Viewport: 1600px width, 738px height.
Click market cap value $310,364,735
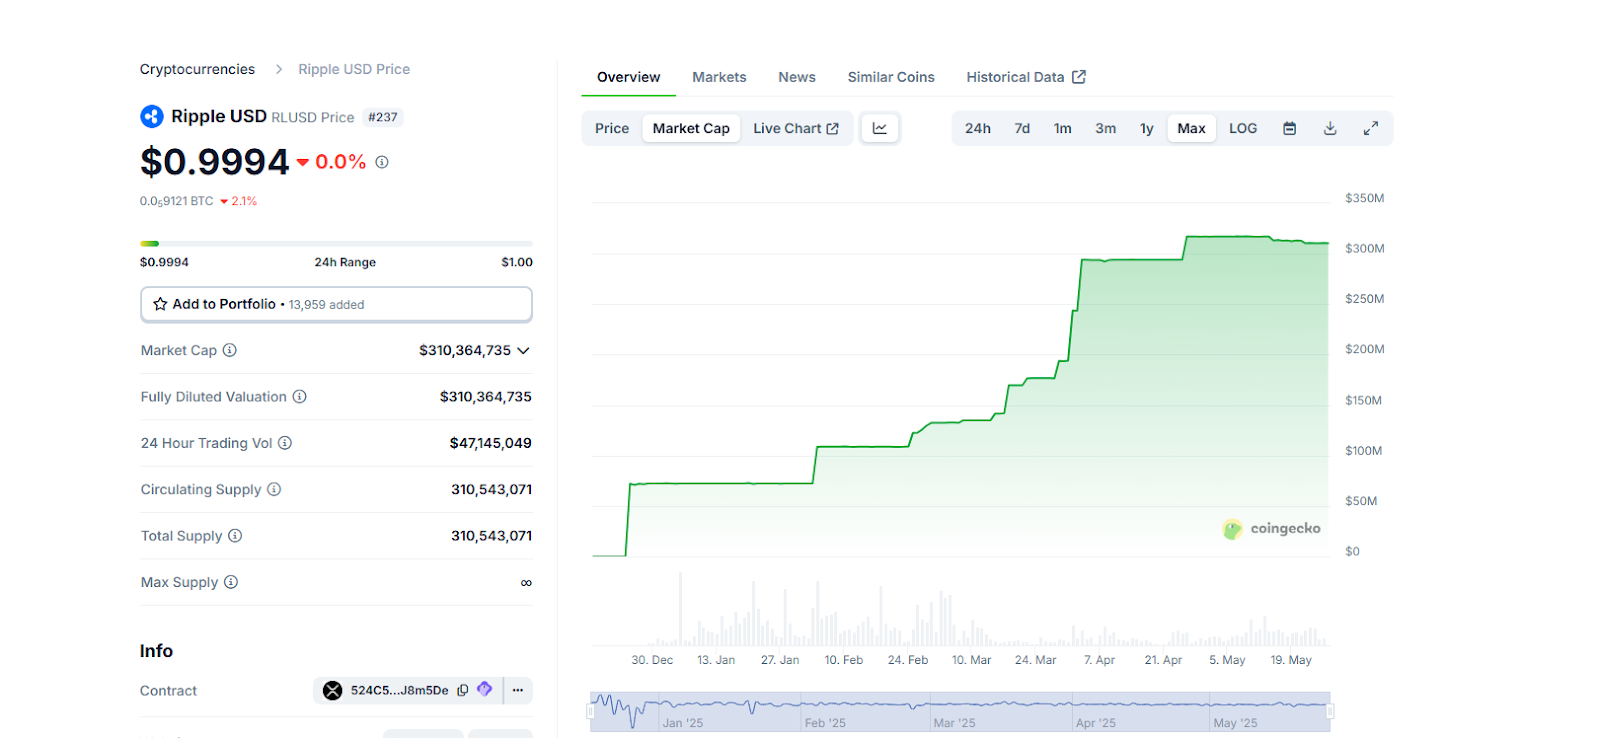[x=465, y=350]
